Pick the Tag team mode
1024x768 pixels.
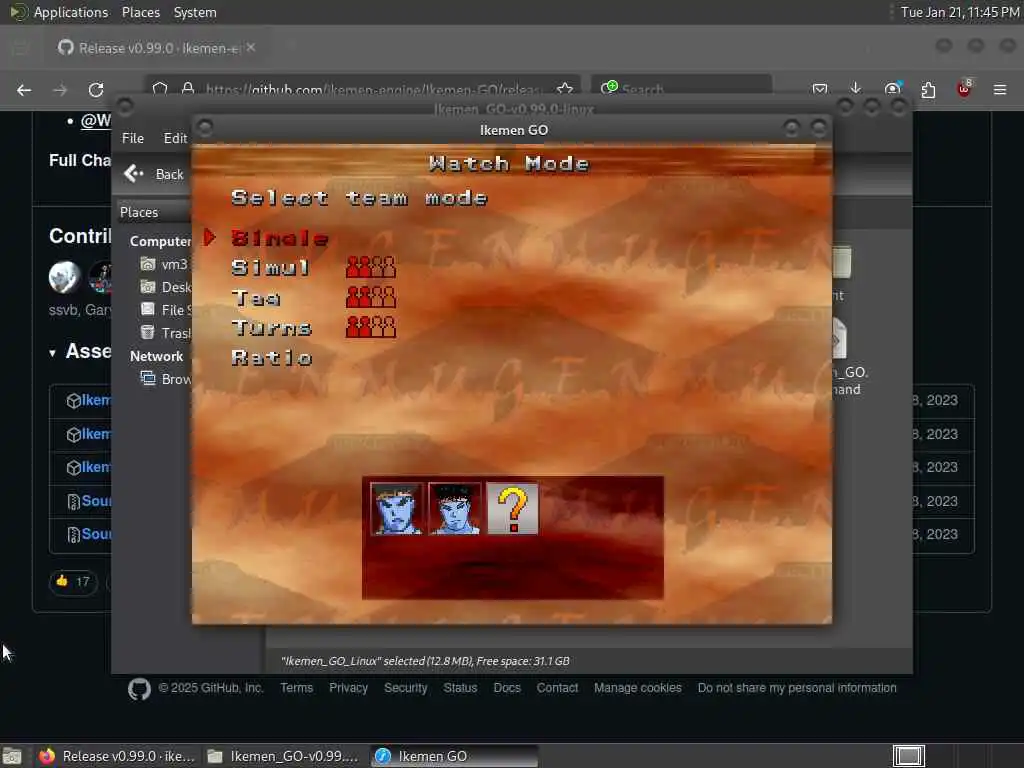(x=256, y=298)
